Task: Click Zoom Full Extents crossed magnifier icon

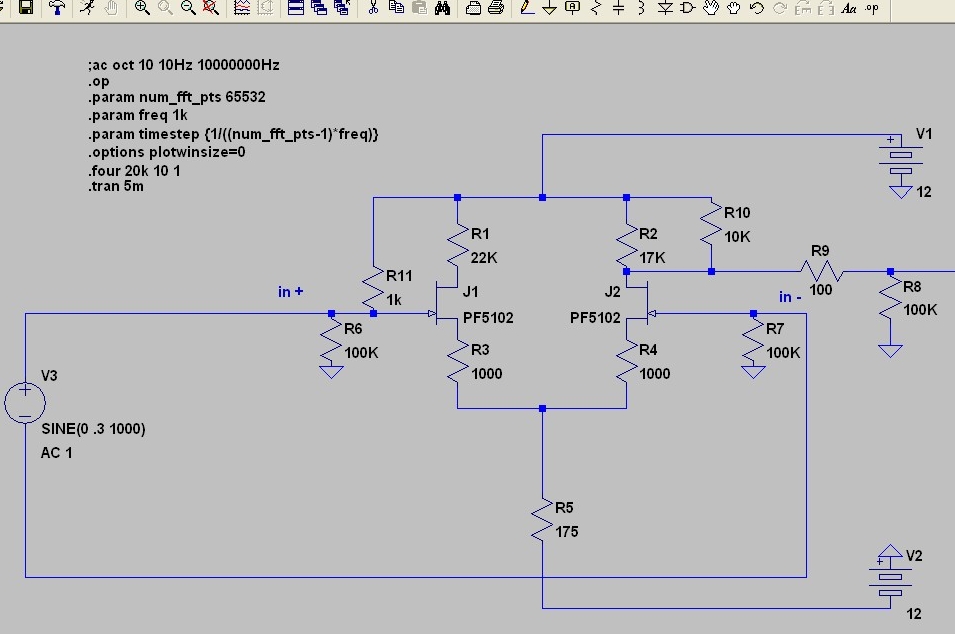Action: pos(211,7)
